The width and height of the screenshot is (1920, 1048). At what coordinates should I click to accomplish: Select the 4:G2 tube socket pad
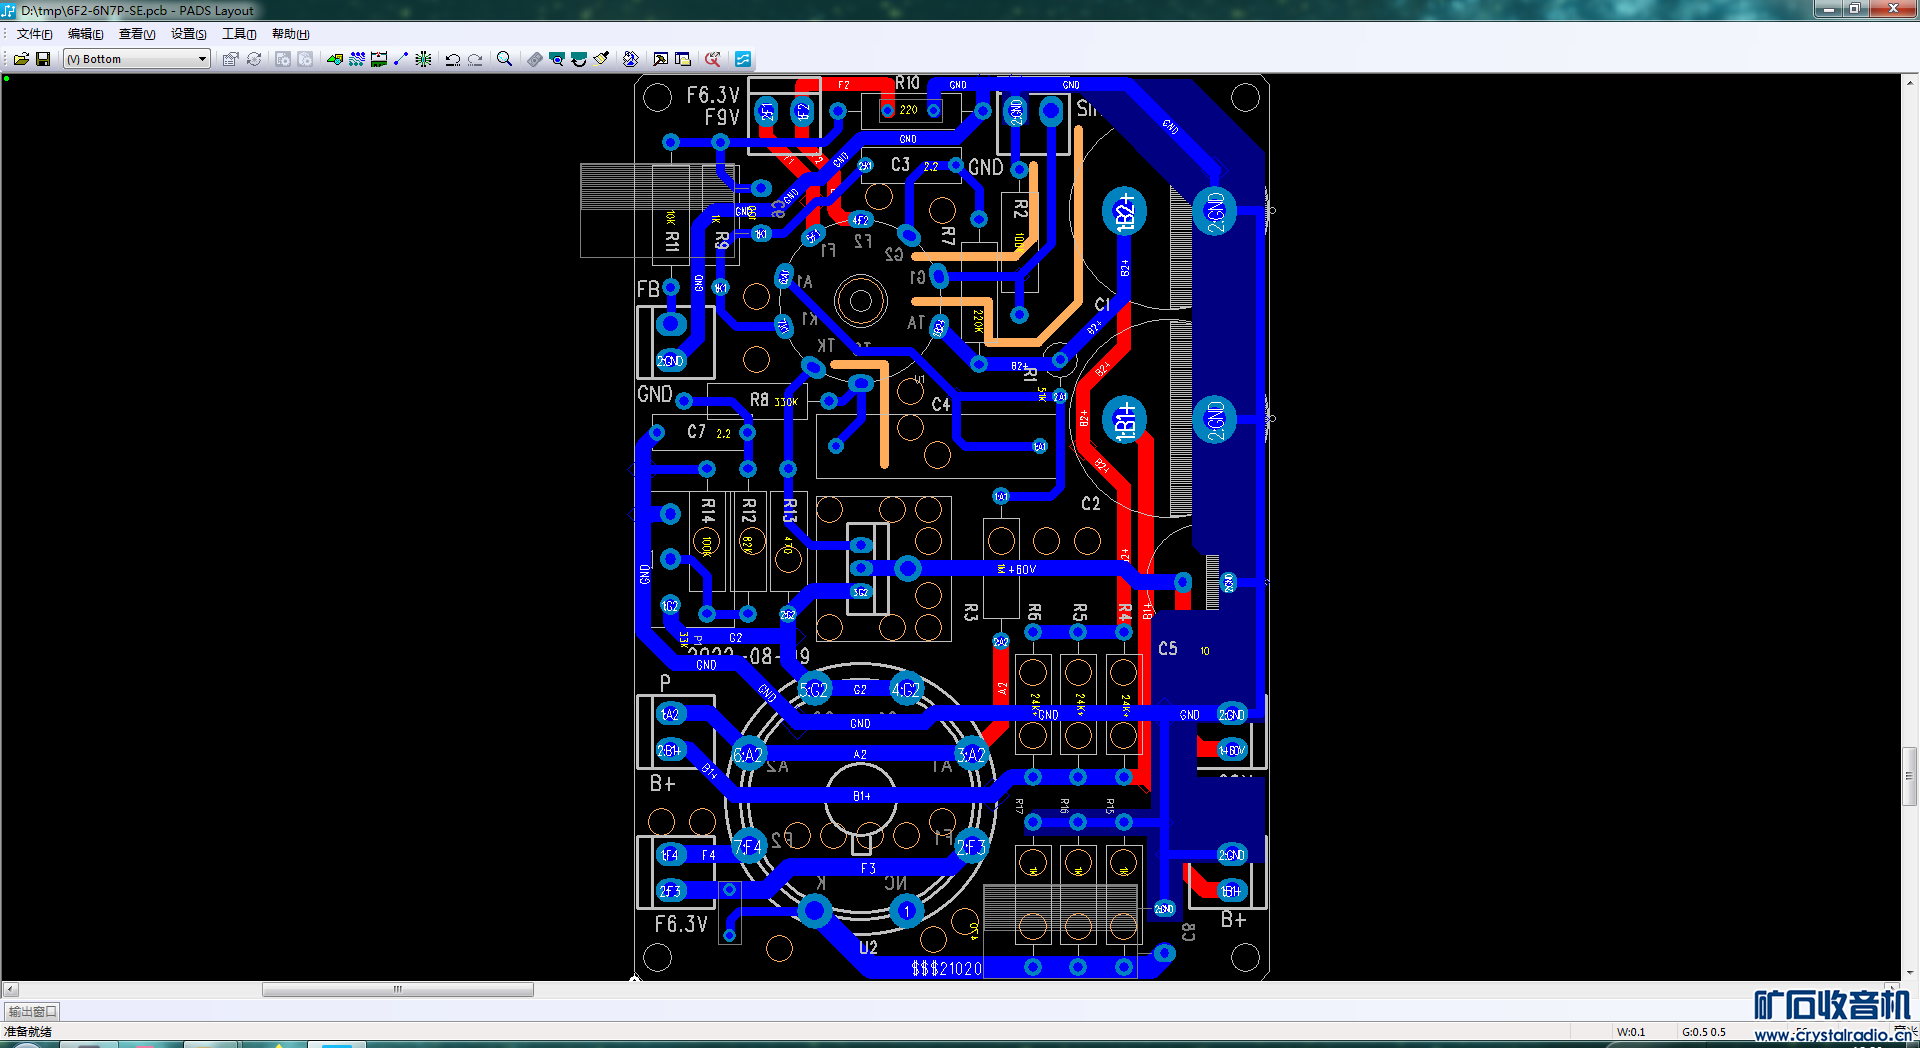[906, 690]
